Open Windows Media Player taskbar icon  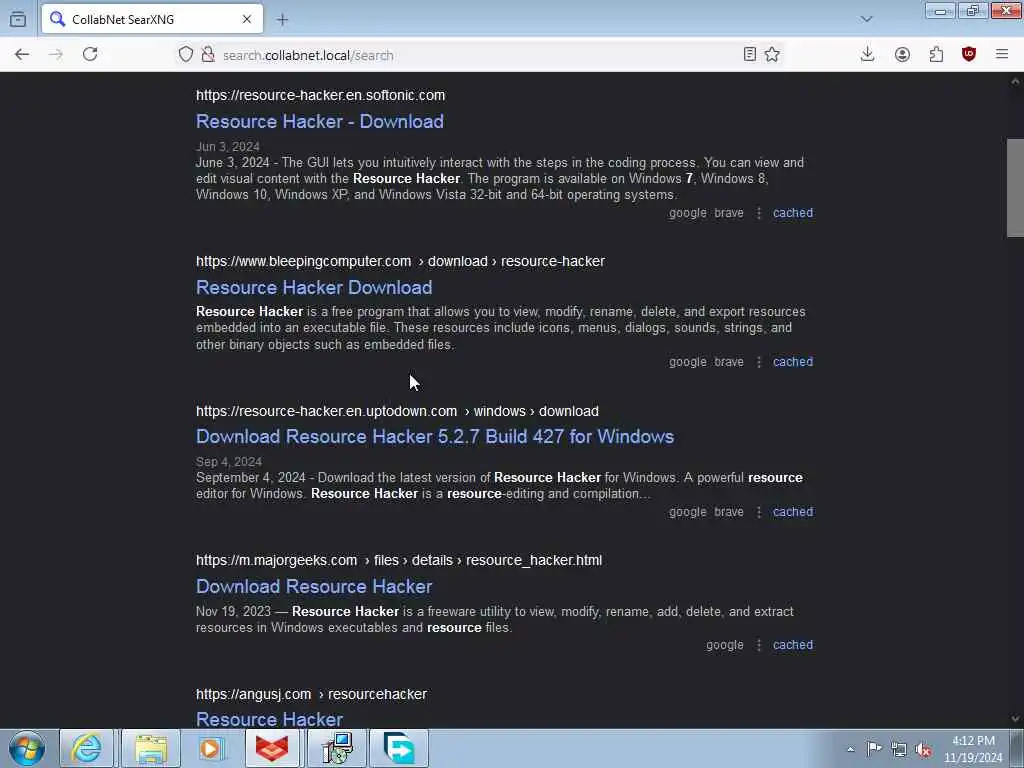(x=210, y=748)
